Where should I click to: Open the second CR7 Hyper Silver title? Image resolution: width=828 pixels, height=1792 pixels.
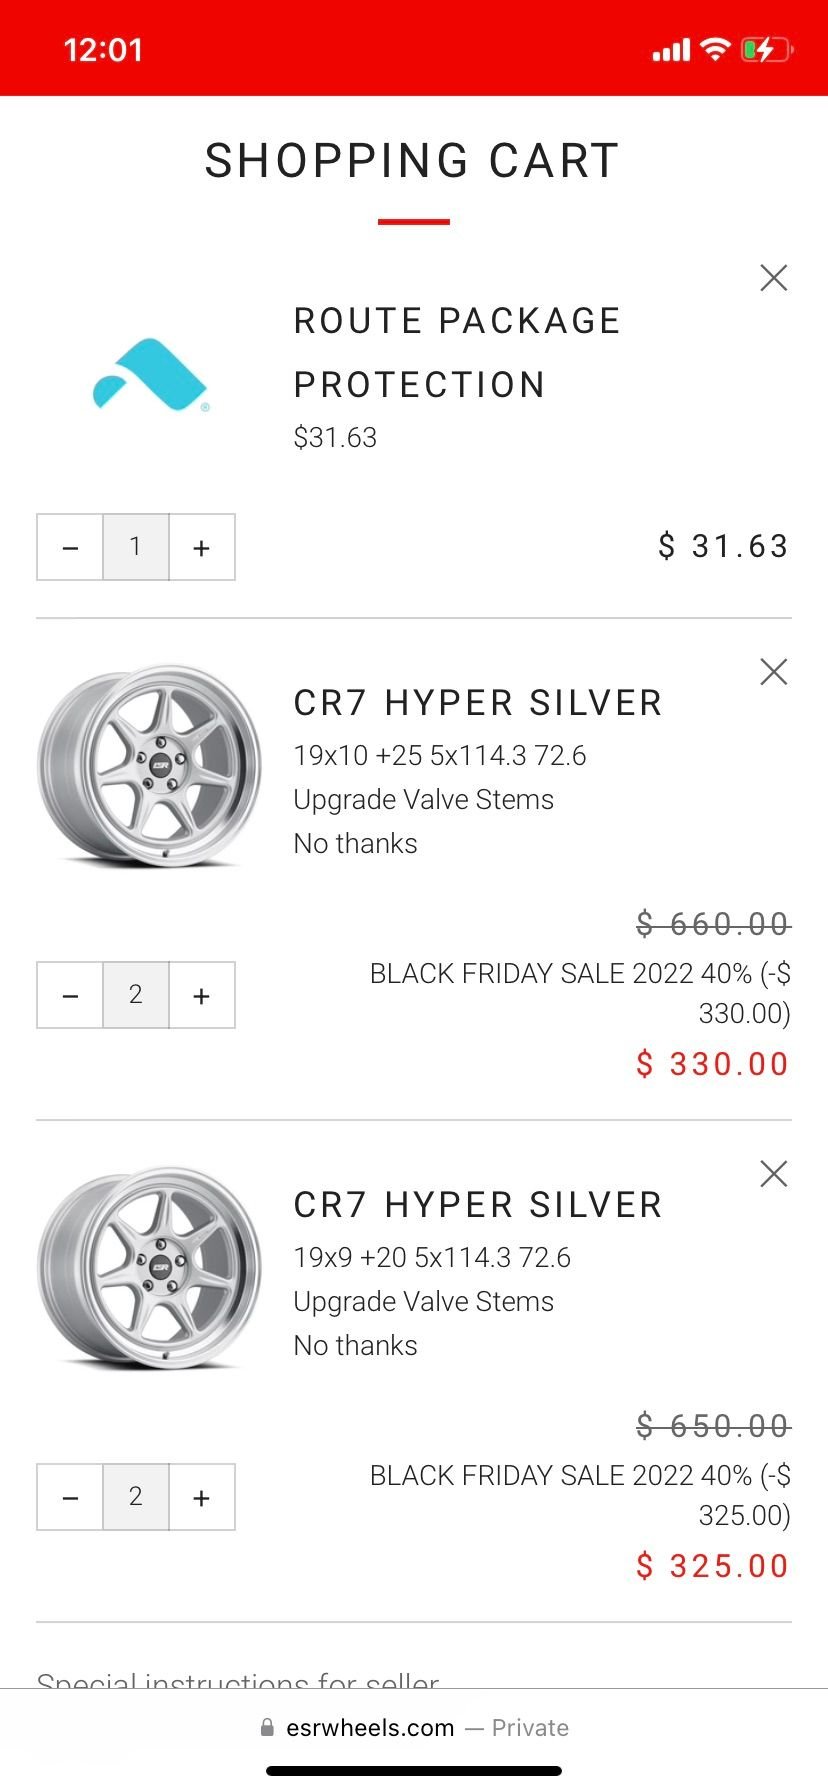(x=478, y=1205)
